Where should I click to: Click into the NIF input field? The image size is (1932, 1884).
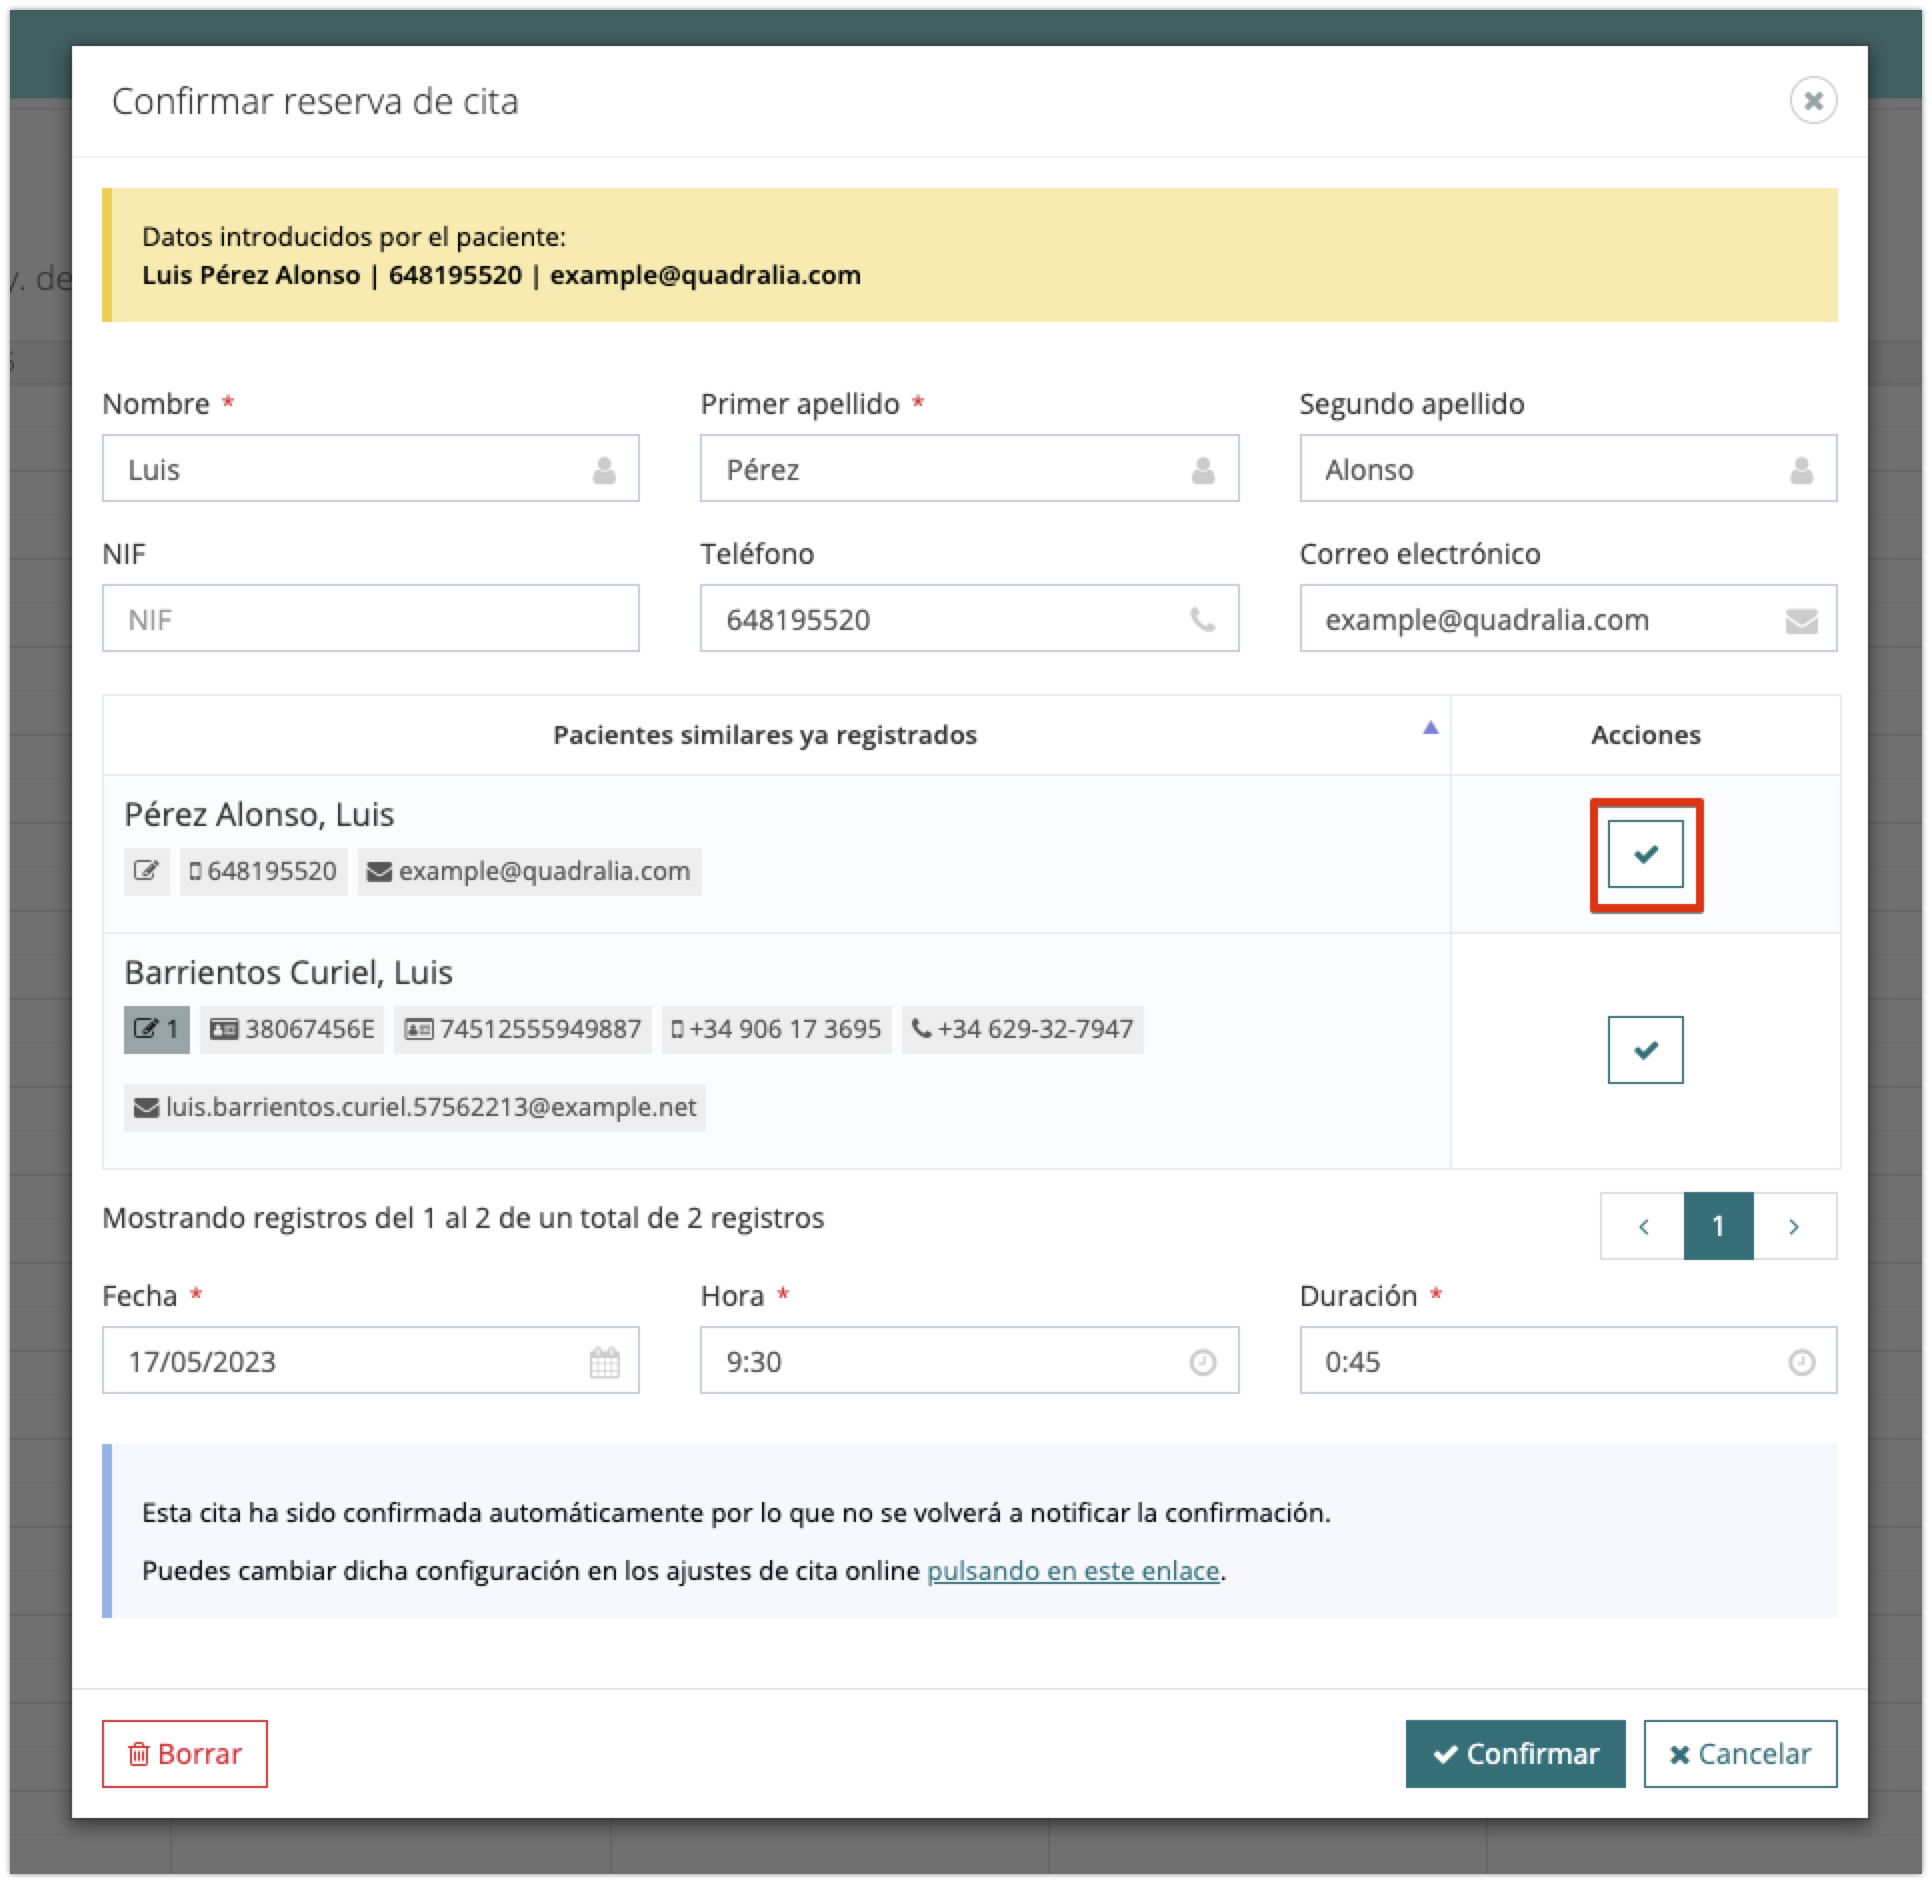(370, 619)
